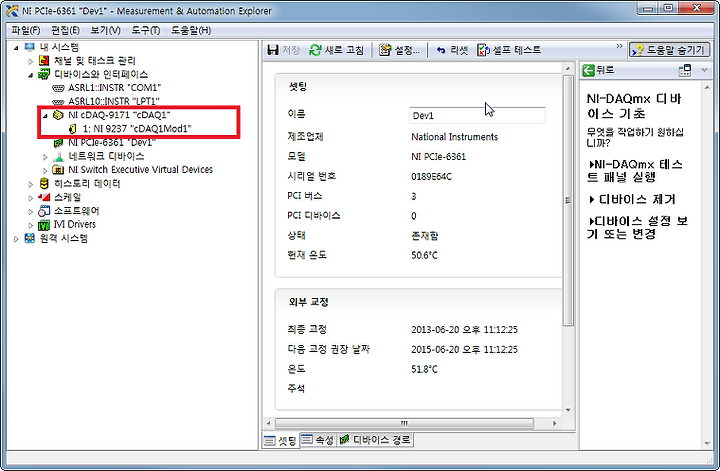The image size is (720, 471).
Task: Click the help pane layout icon
Action: click(685, 70)
